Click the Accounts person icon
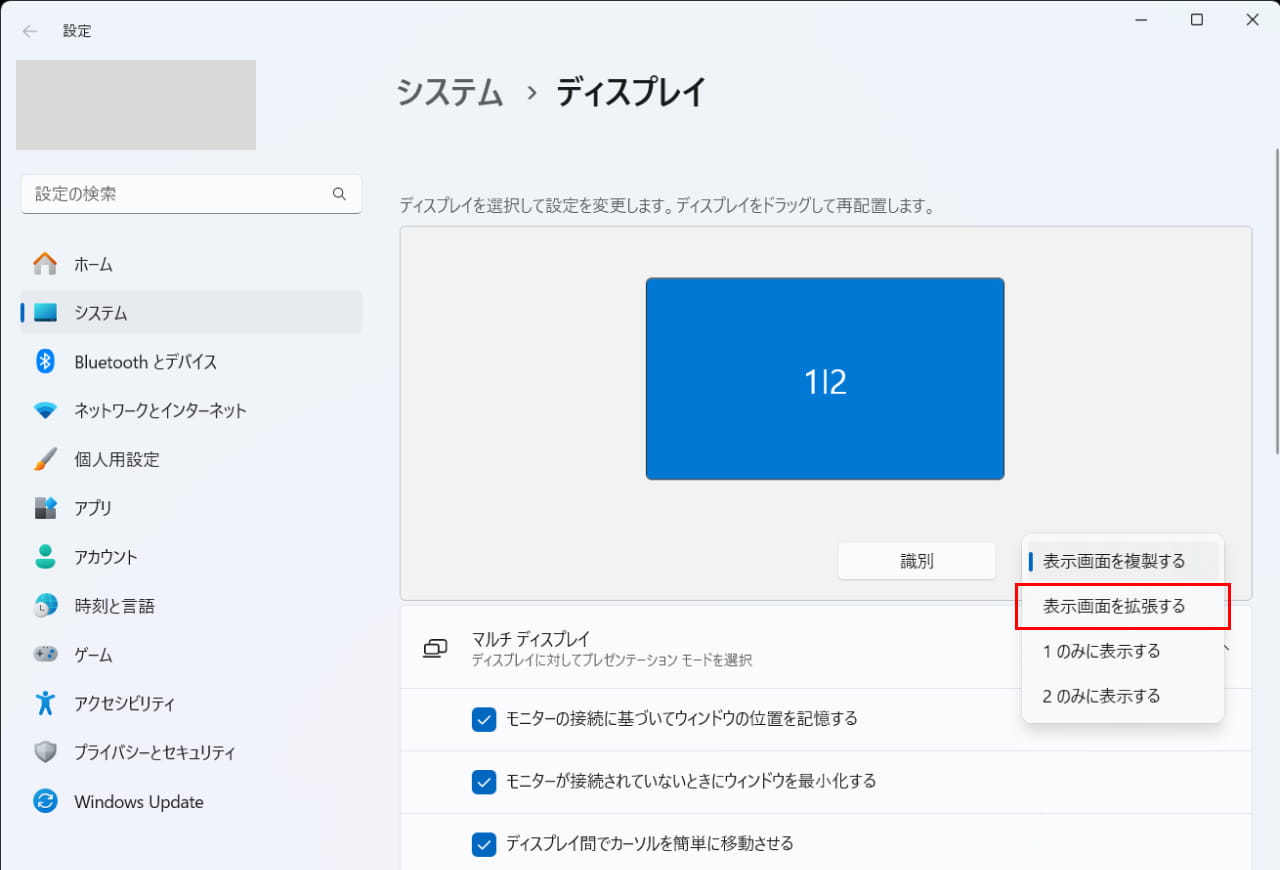The width and height of the screenshot is (1280, 870). pyautogui.click(x=45, y=557)
